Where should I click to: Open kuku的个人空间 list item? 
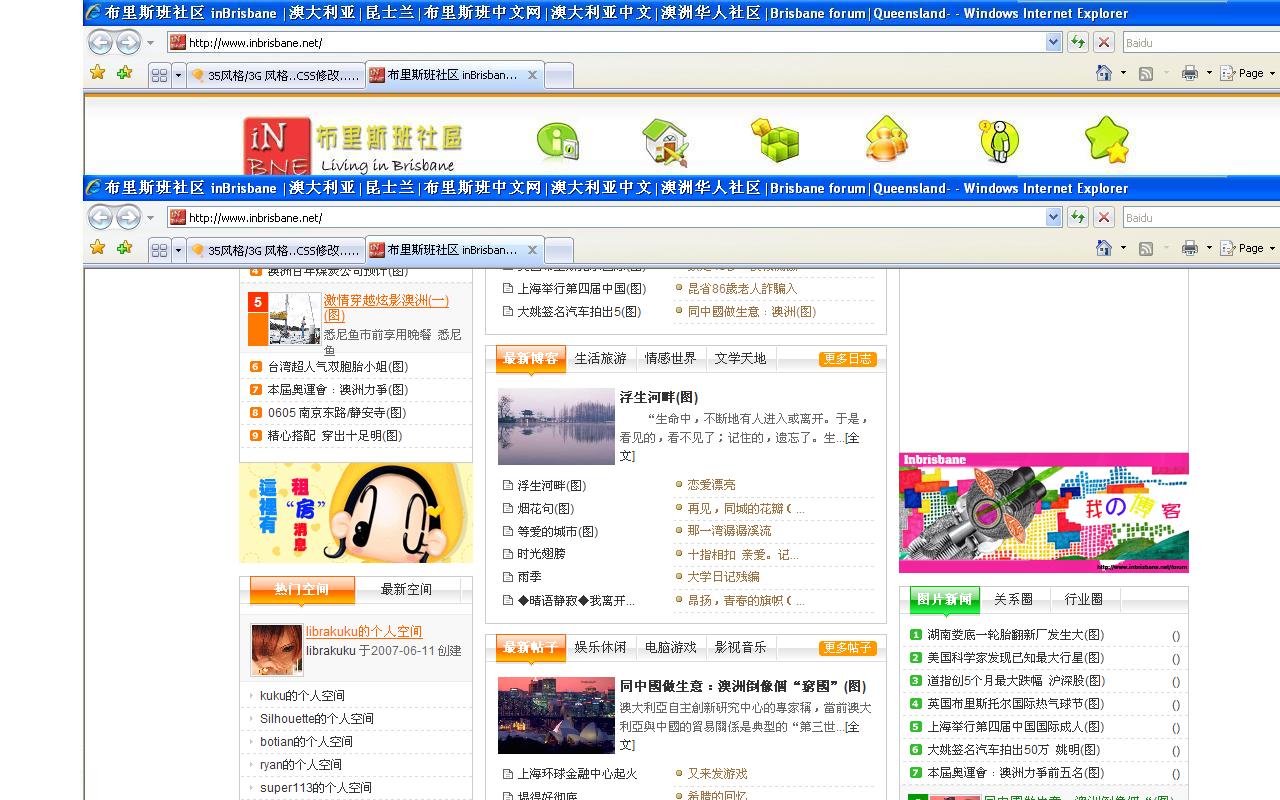click(x=302, y=696)
